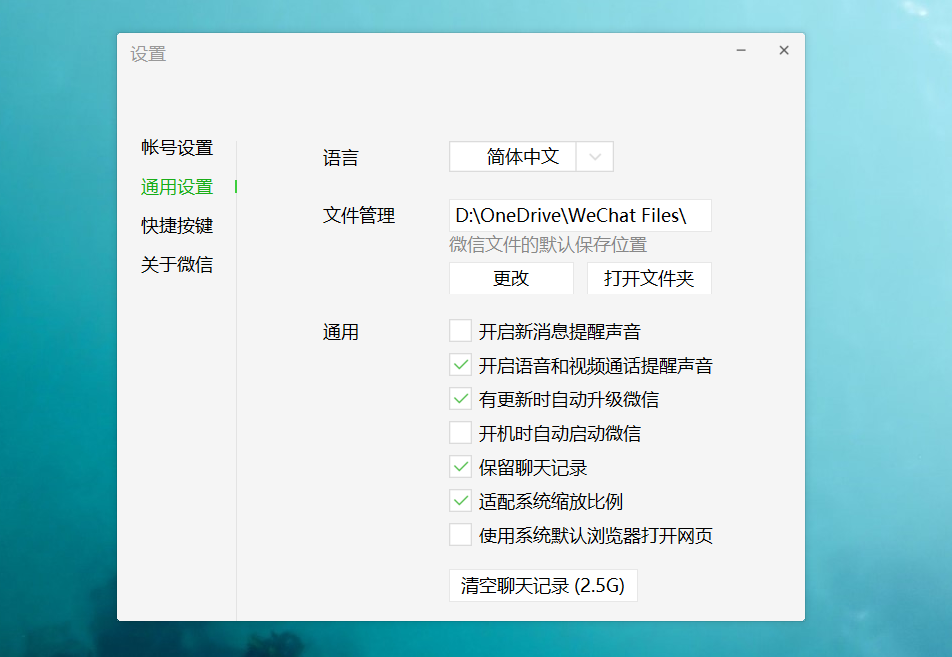Go to 快捷按键 settings
Image resolution: width=952 pixels, height=657 pixels.
[x=177, y=226]
